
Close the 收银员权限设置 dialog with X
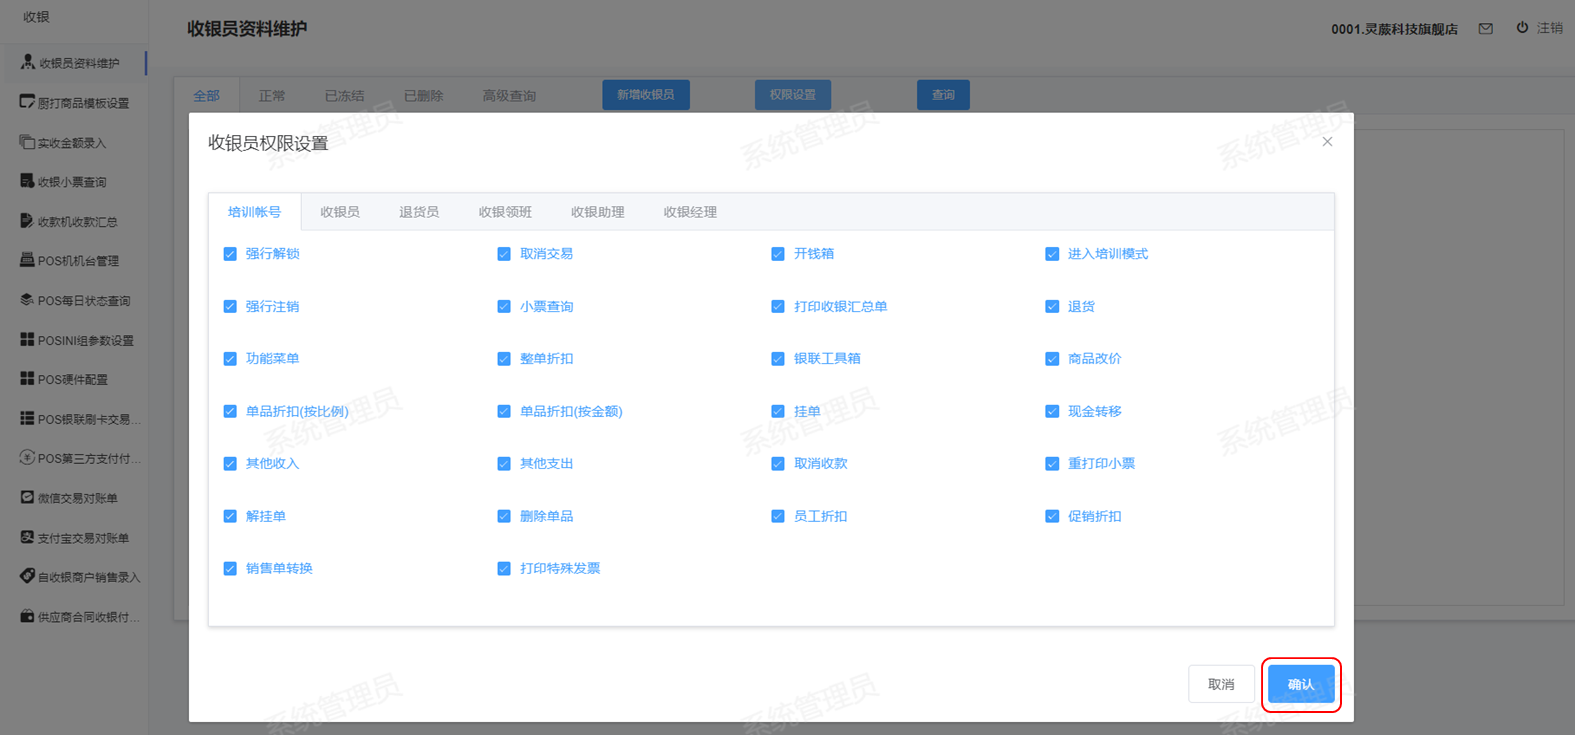tap(1327, 142)
